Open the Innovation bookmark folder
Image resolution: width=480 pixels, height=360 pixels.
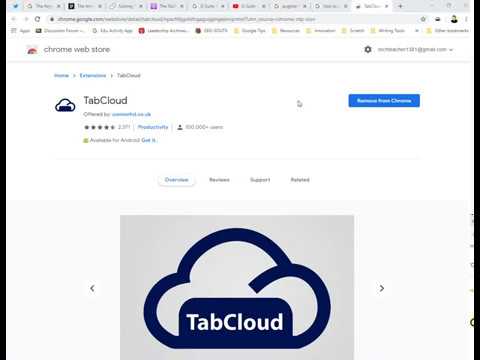pyautogui.click(x=321, y=31)
